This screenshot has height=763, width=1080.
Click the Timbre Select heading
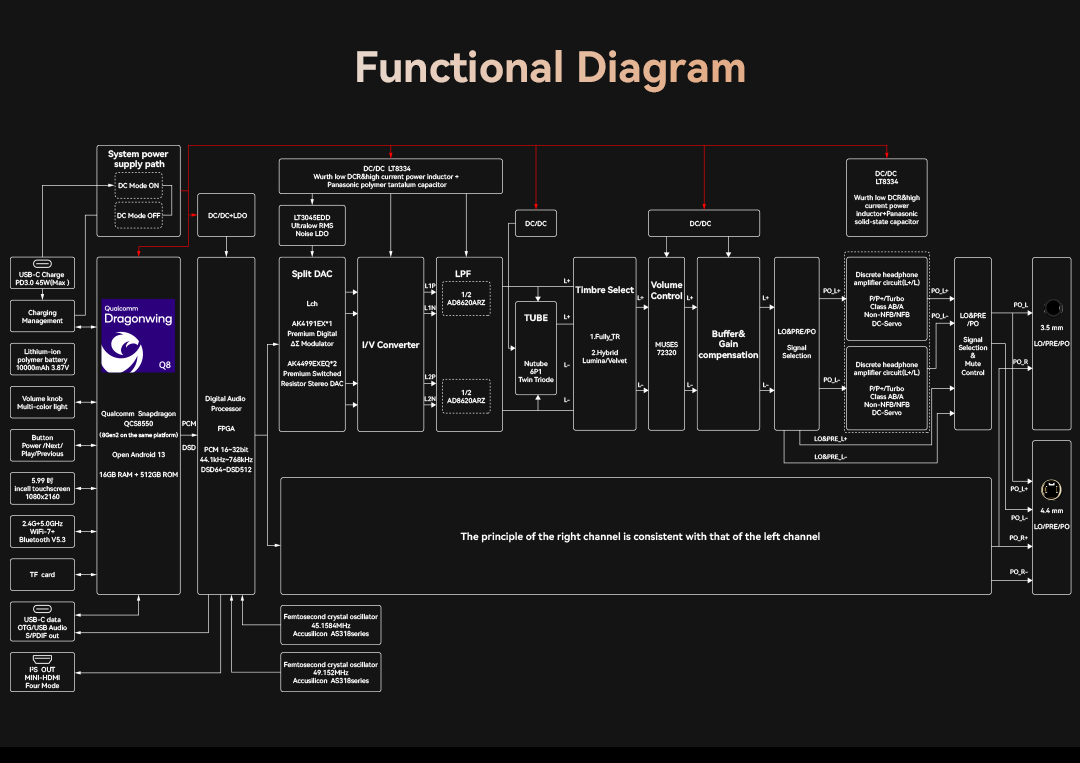(x=605, y=290)
